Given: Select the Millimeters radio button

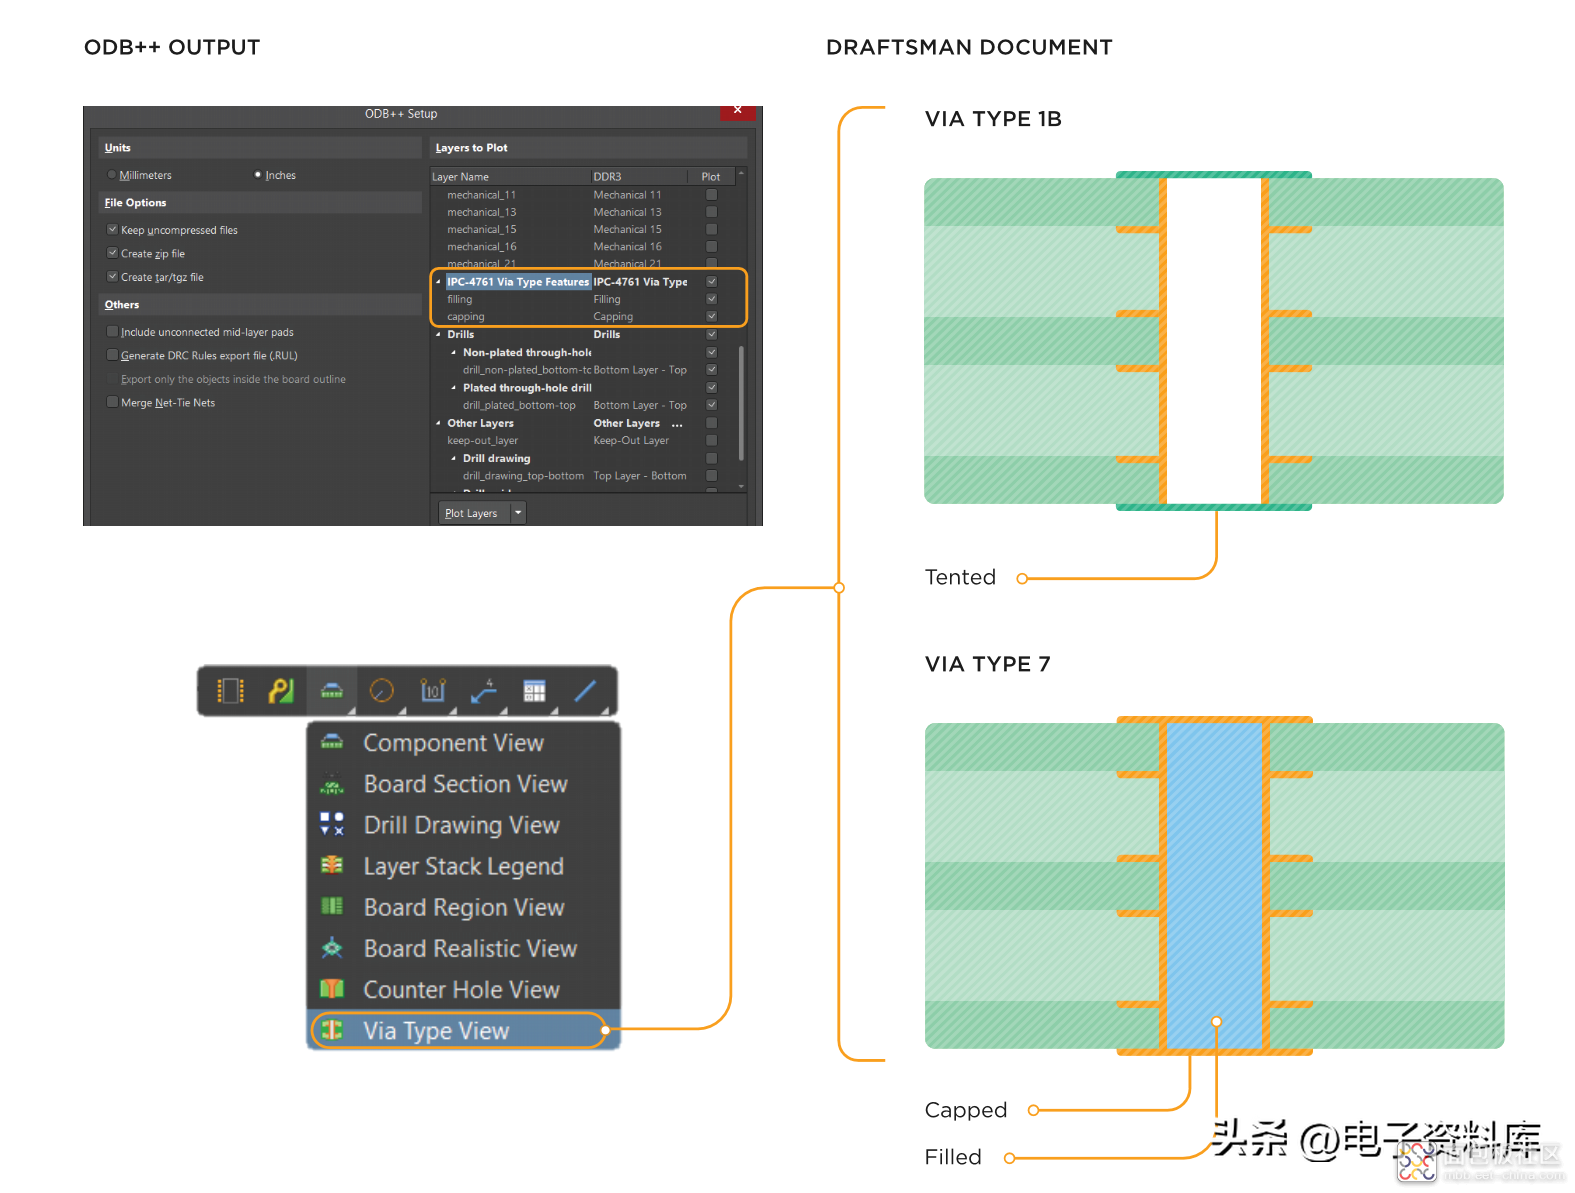Looking at the screenshot, I should click(112, 175).
